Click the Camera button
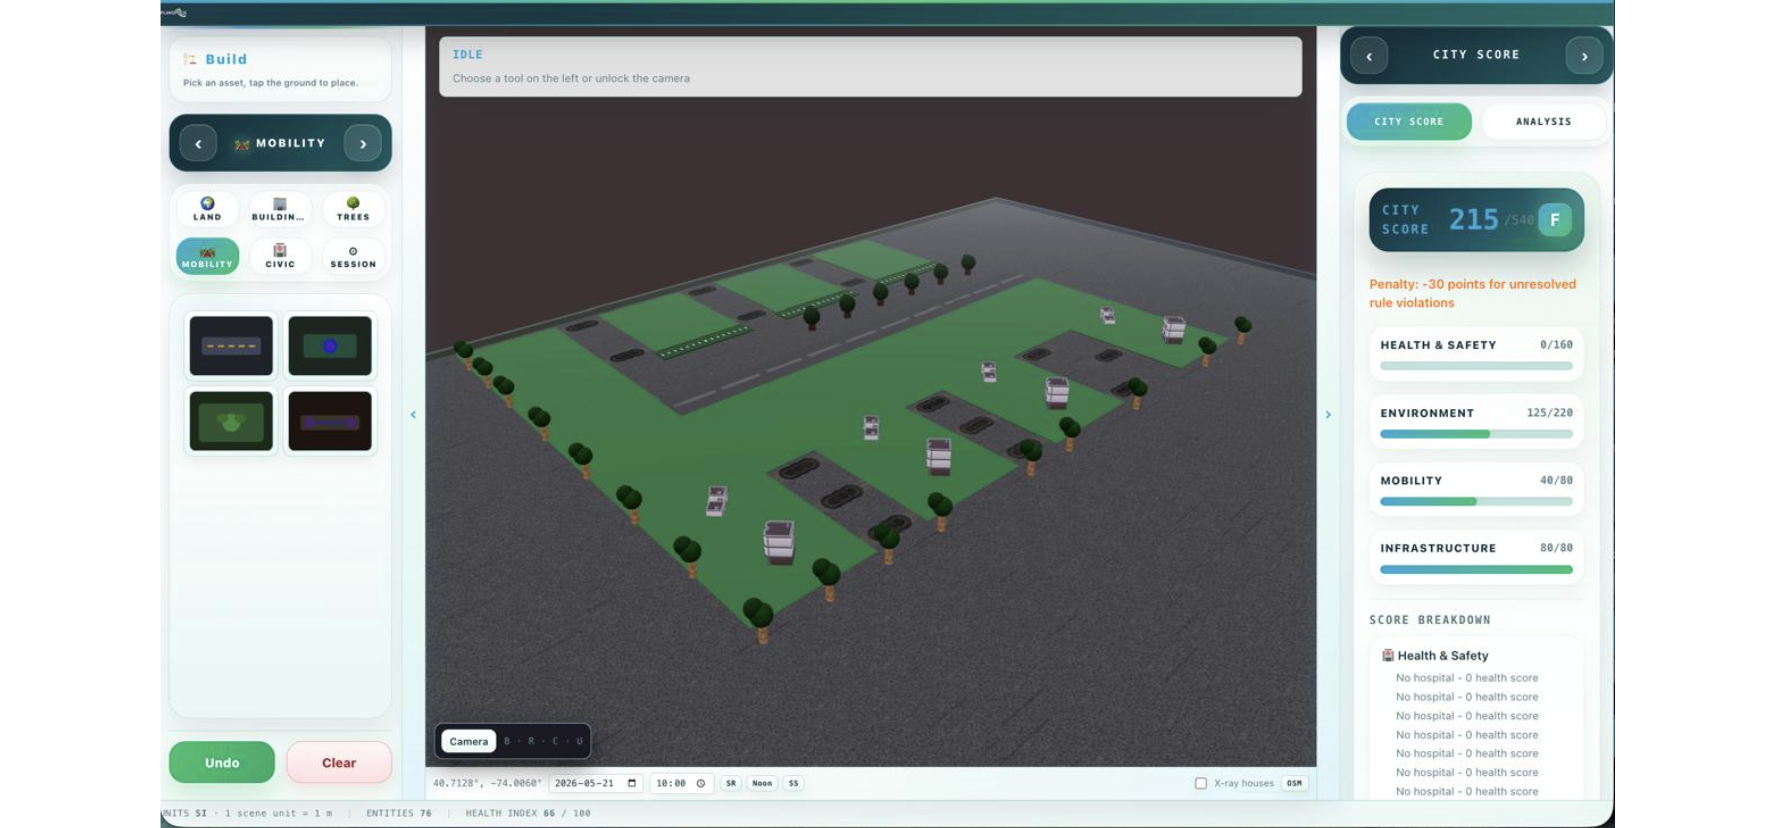 tap(468, 741)
